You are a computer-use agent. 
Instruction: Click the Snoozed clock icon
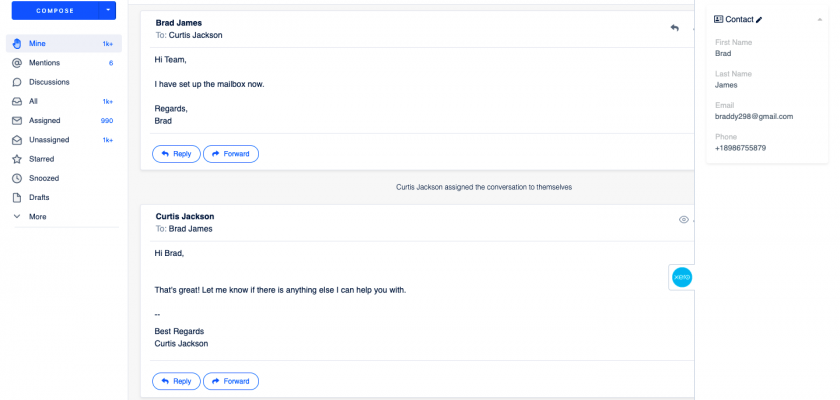(x=17, y=178)
